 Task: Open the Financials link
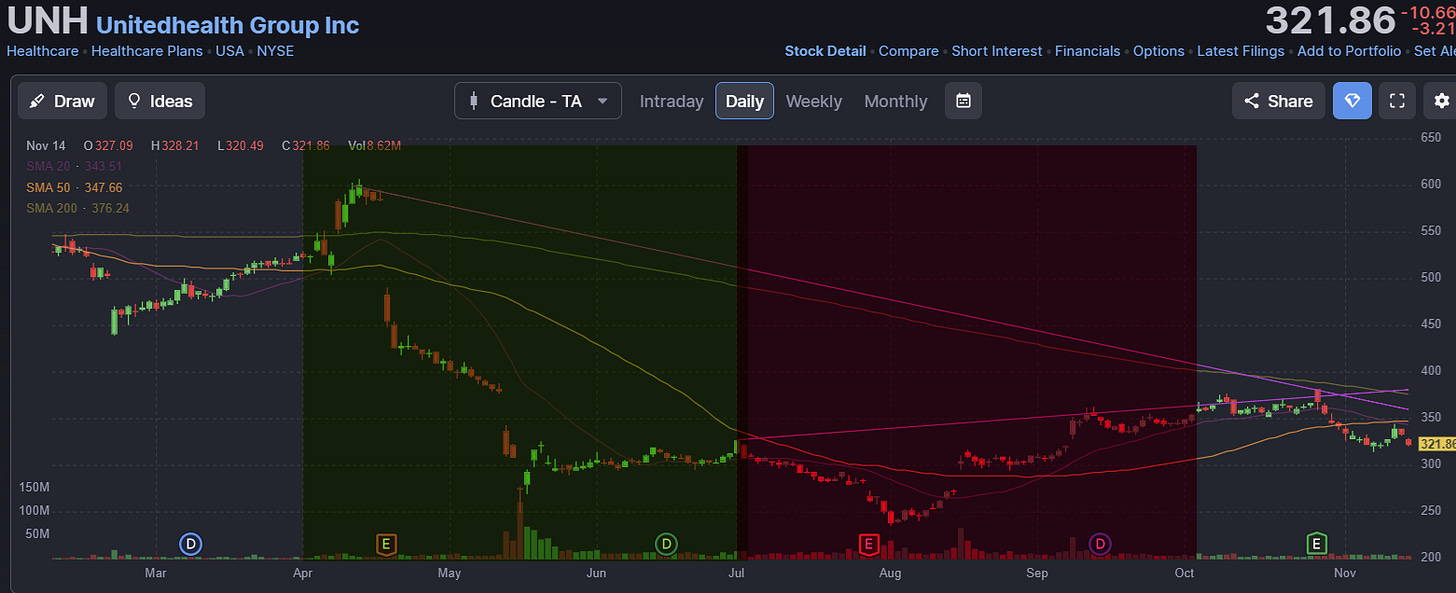[1088, 51]
